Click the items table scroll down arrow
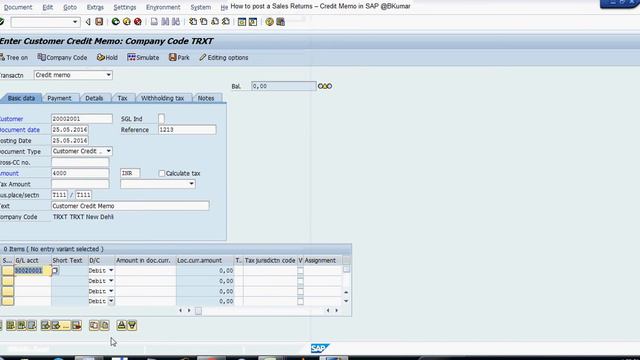This screenshot has width=640, height=360. (346, 301)
